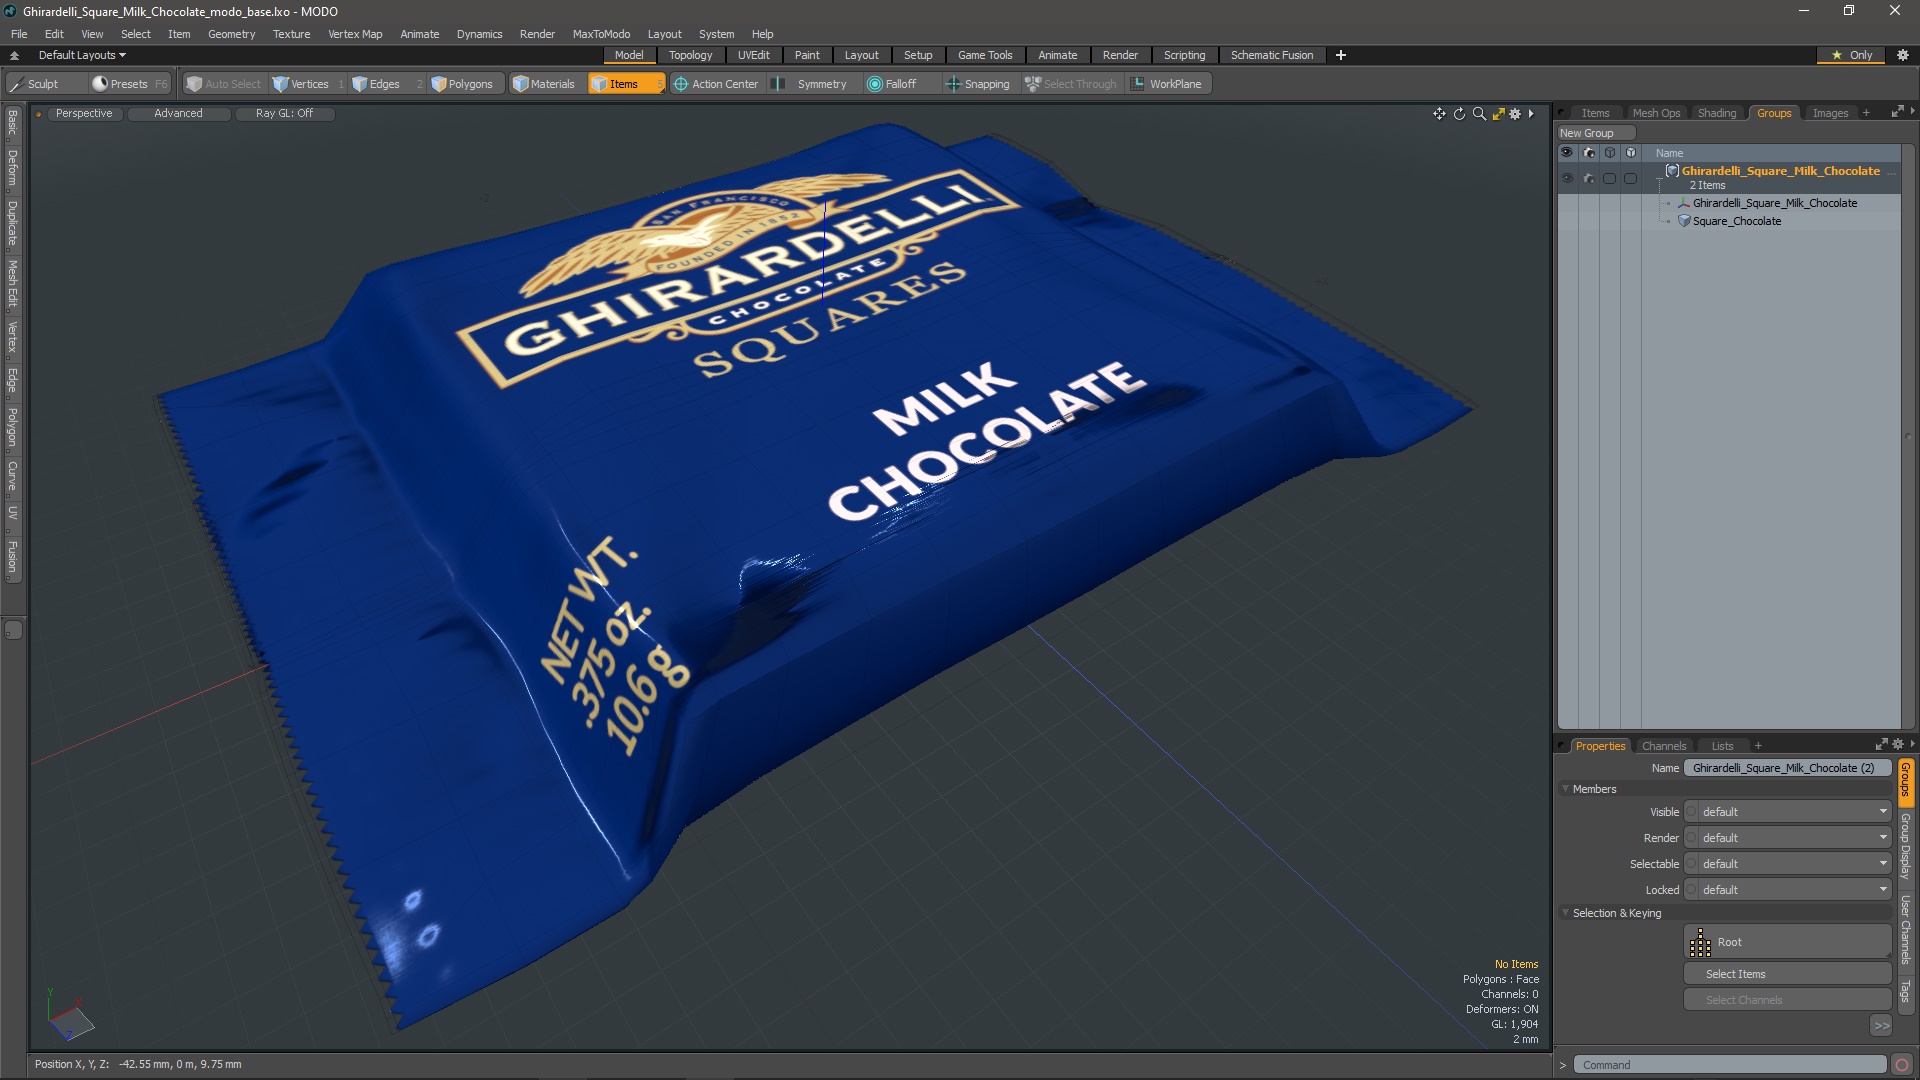This screenshot has width=1920, height=1080.
Task: Select the Ghirardelli_Square_Milk_Chocolate locator item
Action: click(1774, 203)
